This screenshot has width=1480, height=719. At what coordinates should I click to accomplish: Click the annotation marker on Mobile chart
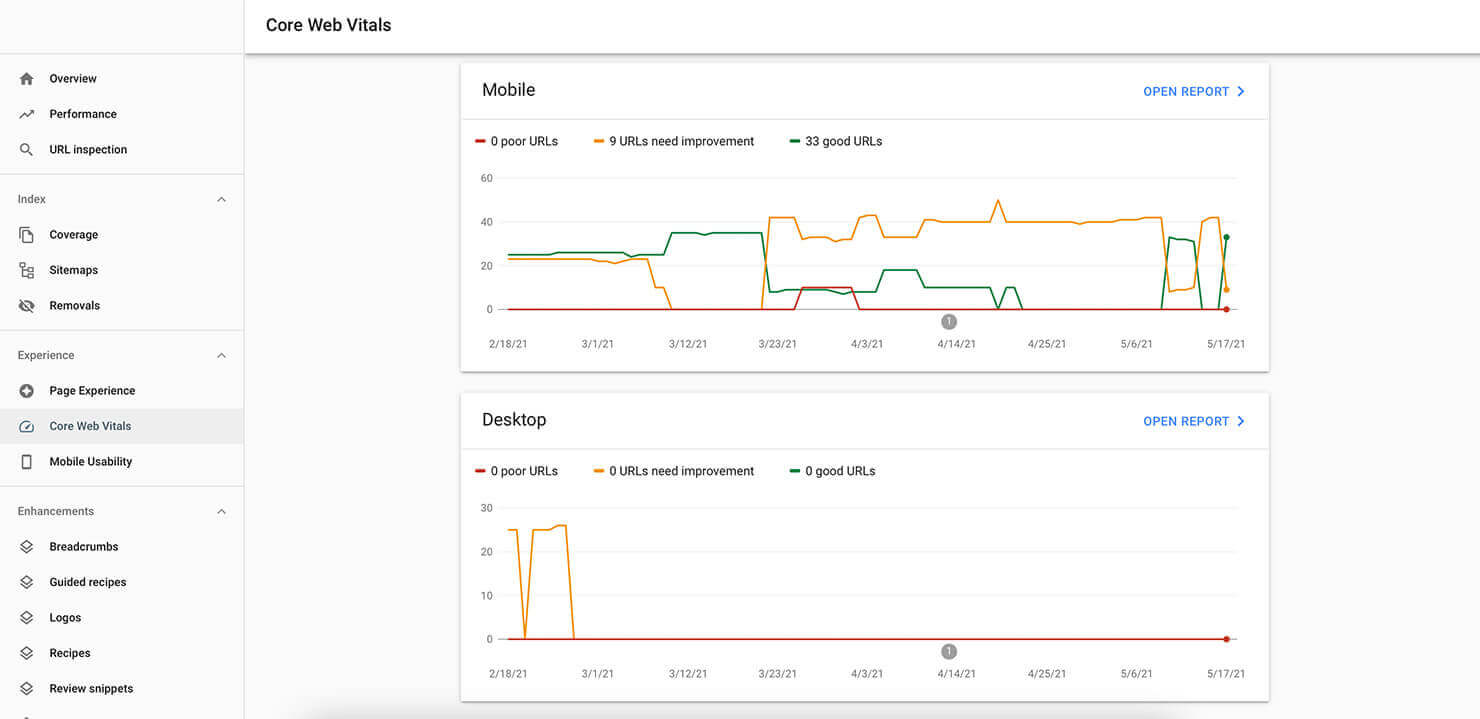[949, 321]
